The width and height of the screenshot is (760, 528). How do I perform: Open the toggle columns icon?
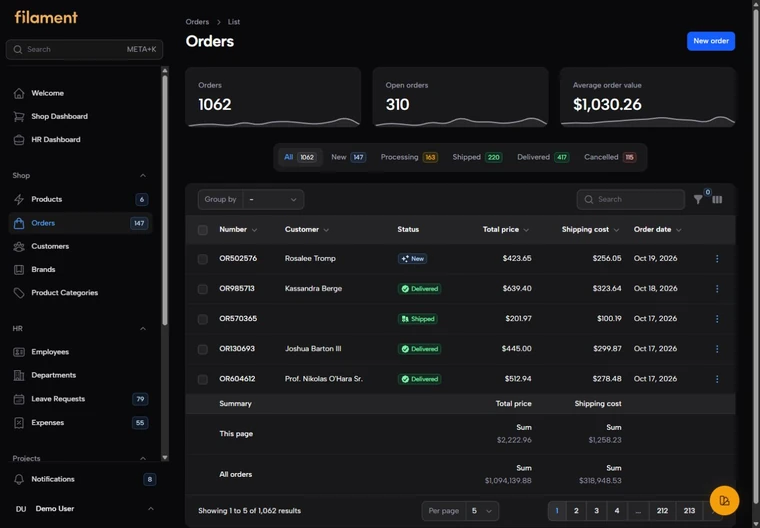tap(717, 199)
